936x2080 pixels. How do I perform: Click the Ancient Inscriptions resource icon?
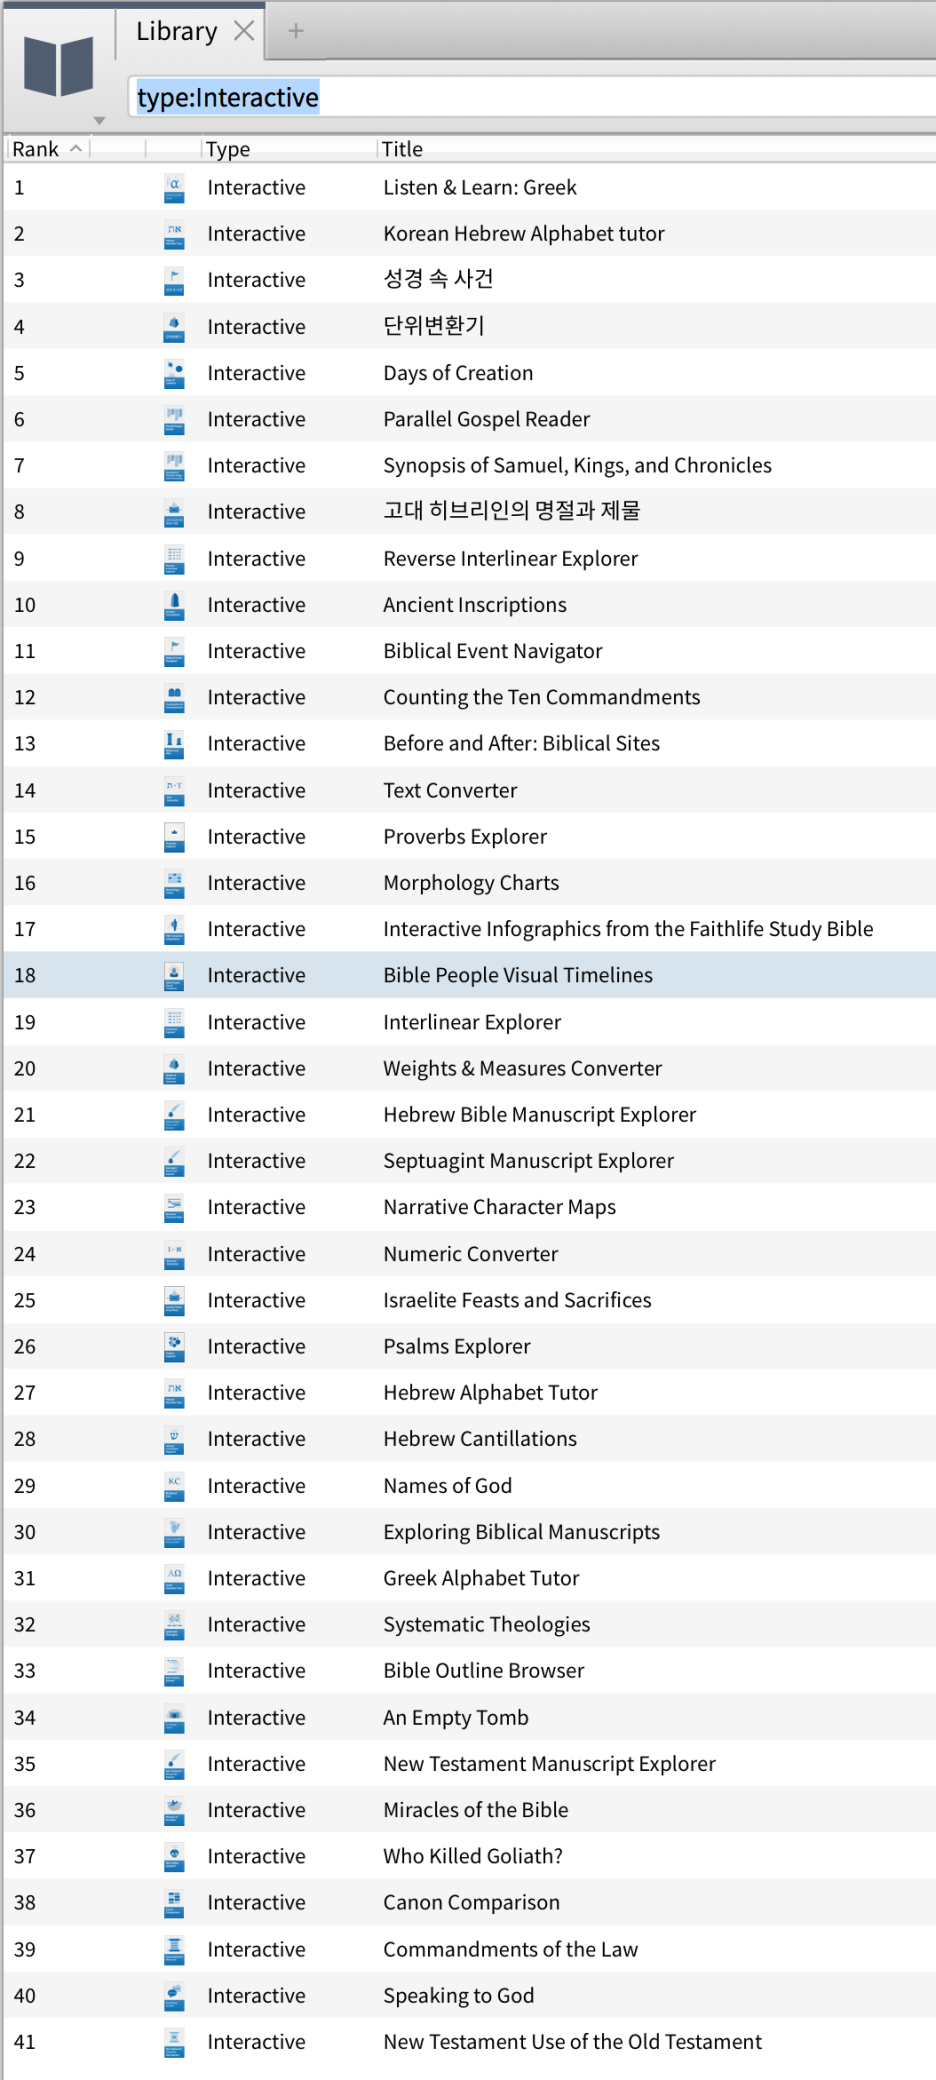click(x=174, y=604)
